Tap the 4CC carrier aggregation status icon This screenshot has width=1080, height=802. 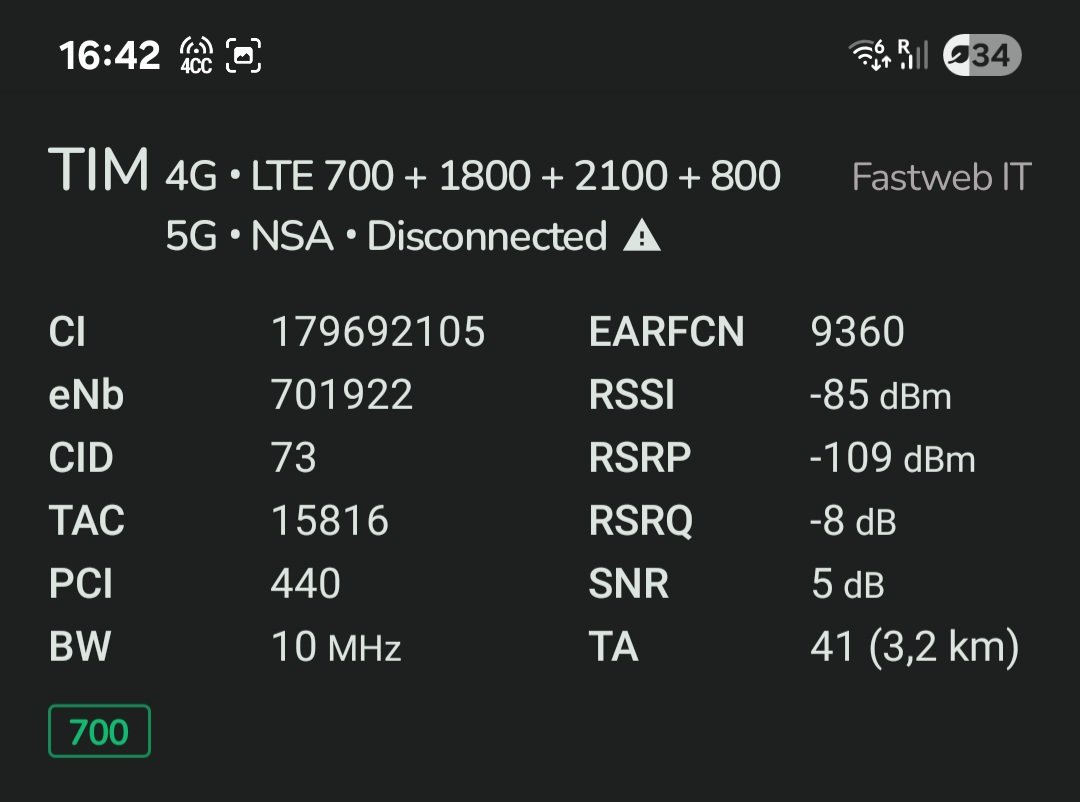click(x=196, y=55)
